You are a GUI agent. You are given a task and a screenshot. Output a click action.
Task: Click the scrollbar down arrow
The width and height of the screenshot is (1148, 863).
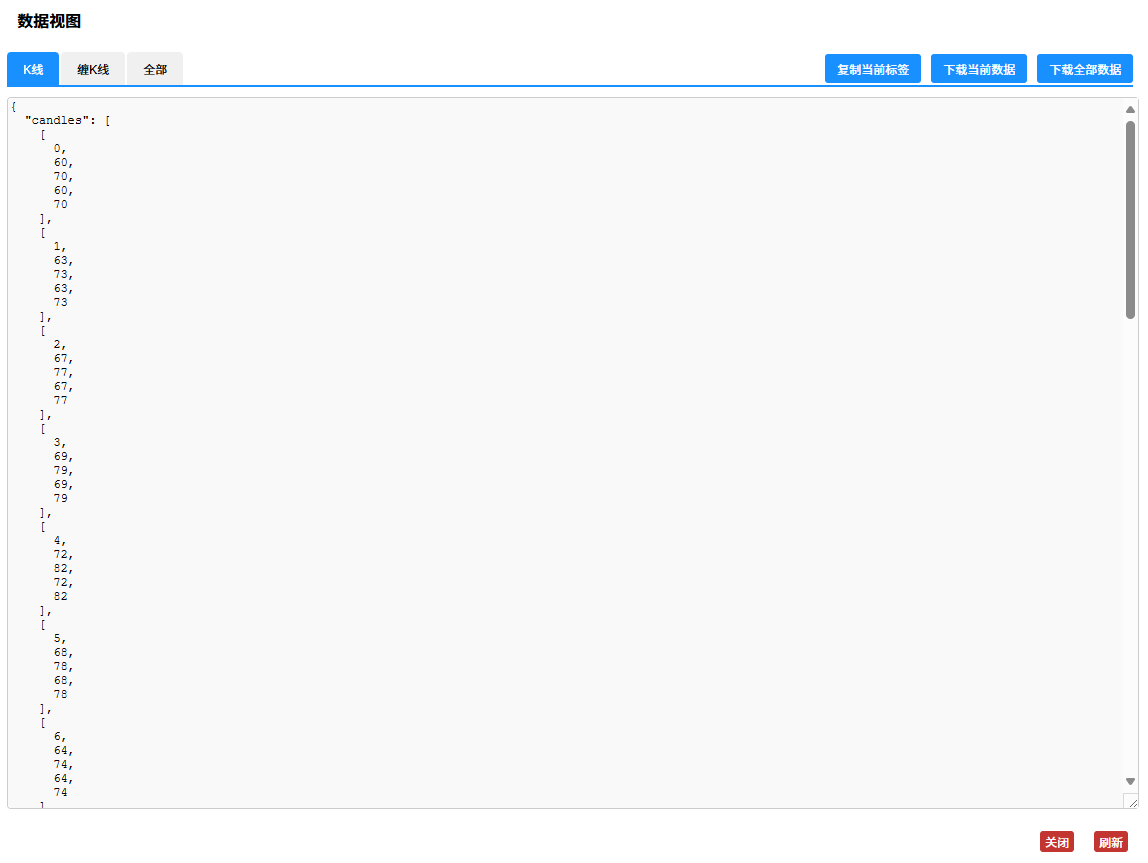1130,781
